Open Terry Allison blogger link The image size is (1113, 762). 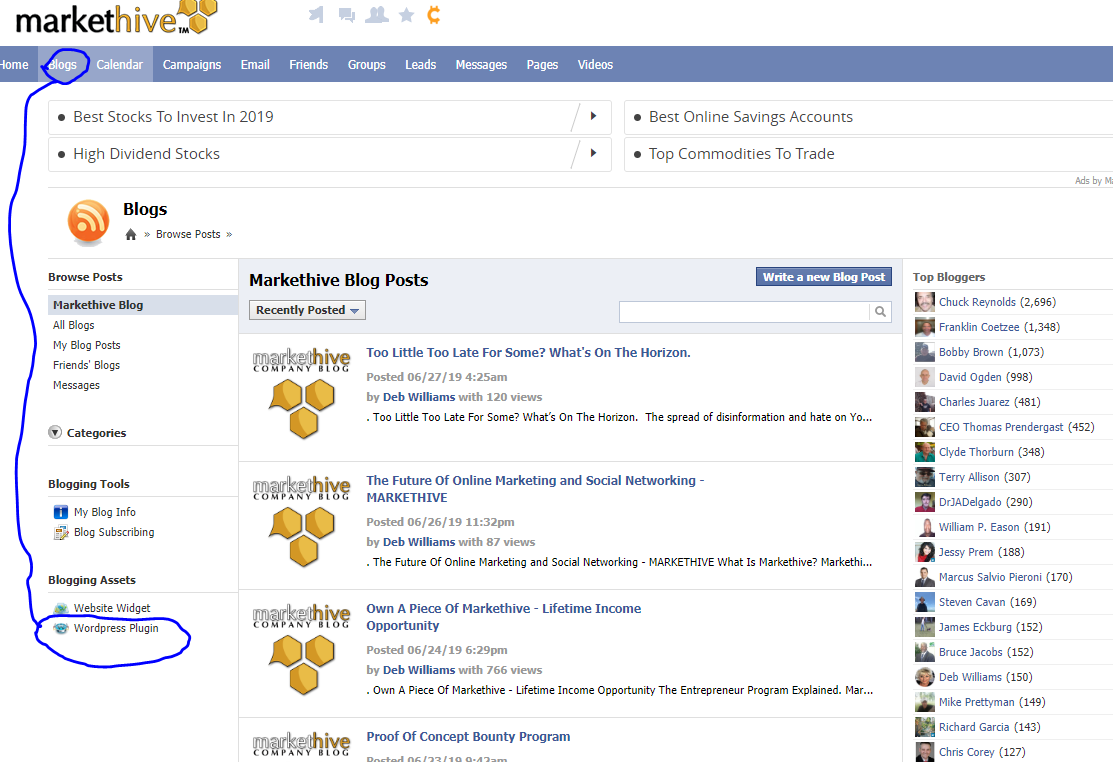pyautogui.click(x=969, y=477)
